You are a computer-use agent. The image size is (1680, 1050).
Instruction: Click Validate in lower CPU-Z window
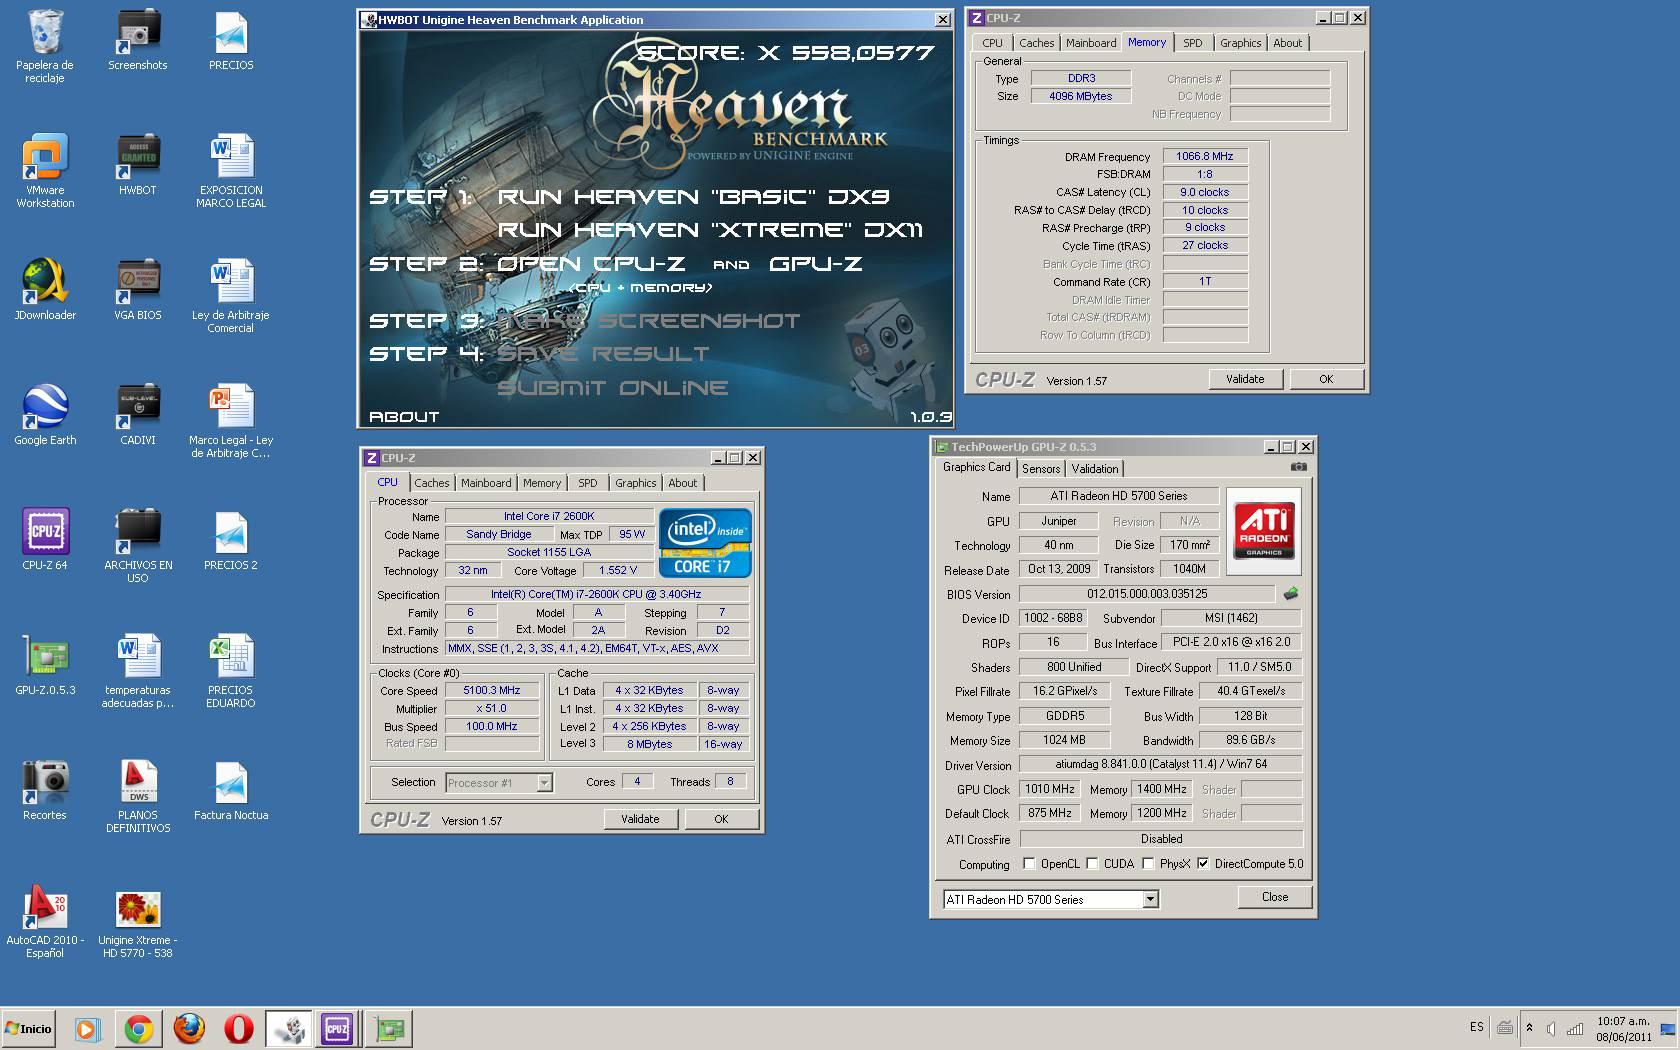[x=640, y=819]
